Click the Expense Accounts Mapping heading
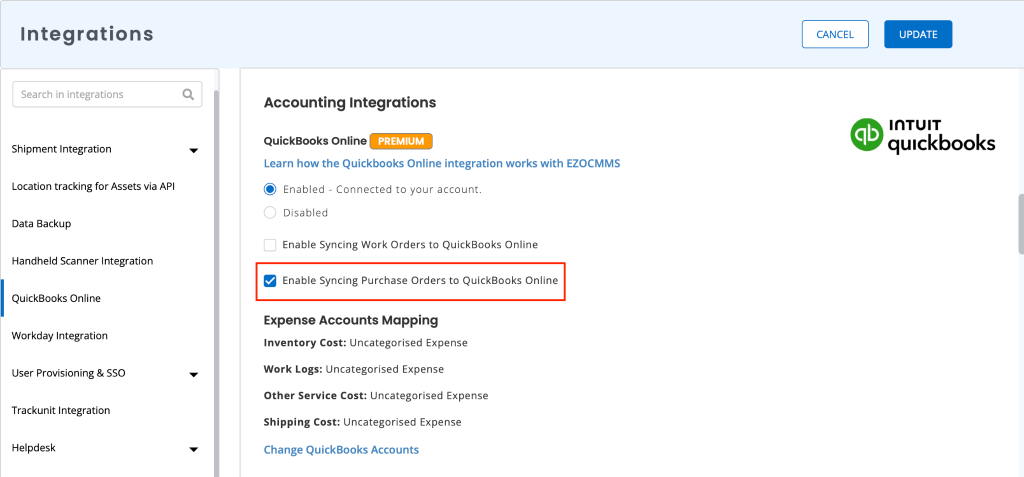The height and width of the screenshot is (477, 1024). tap(351, 320)
